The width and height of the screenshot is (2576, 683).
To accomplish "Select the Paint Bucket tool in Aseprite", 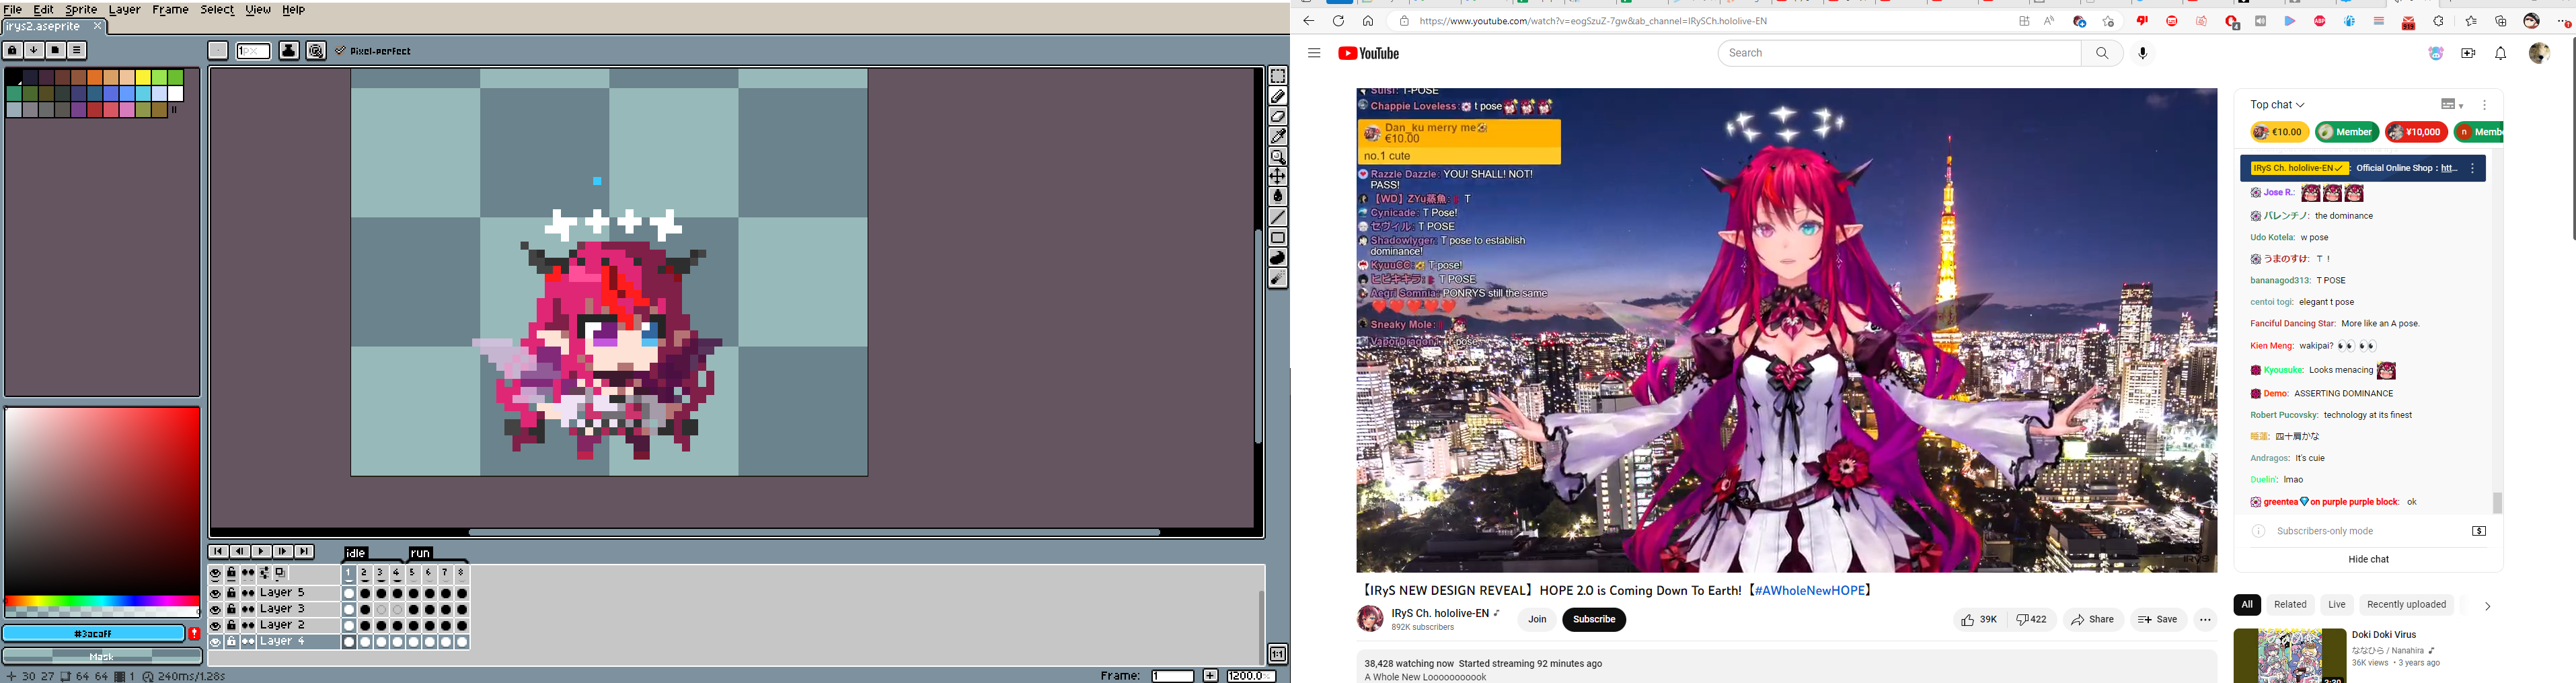I will coord(1277,197).
